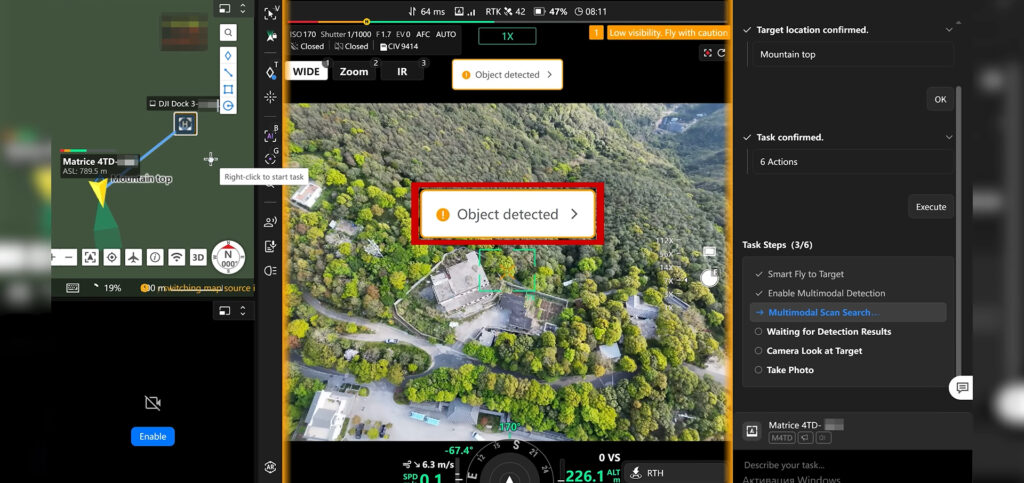Image resolution: width=1024 pixels, height=483 pixels.
Task: Select Multimodal Scan Search step
Action: (x=848, y=313)
